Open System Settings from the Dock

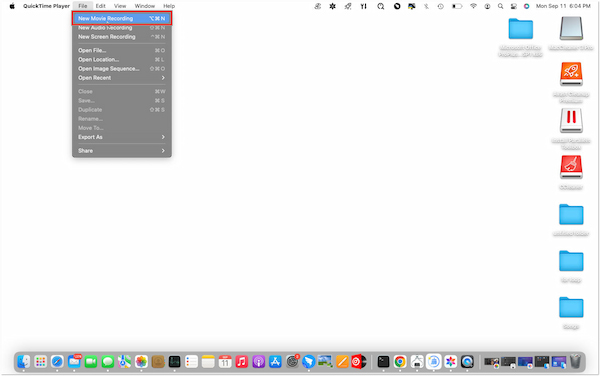(292, 361)
